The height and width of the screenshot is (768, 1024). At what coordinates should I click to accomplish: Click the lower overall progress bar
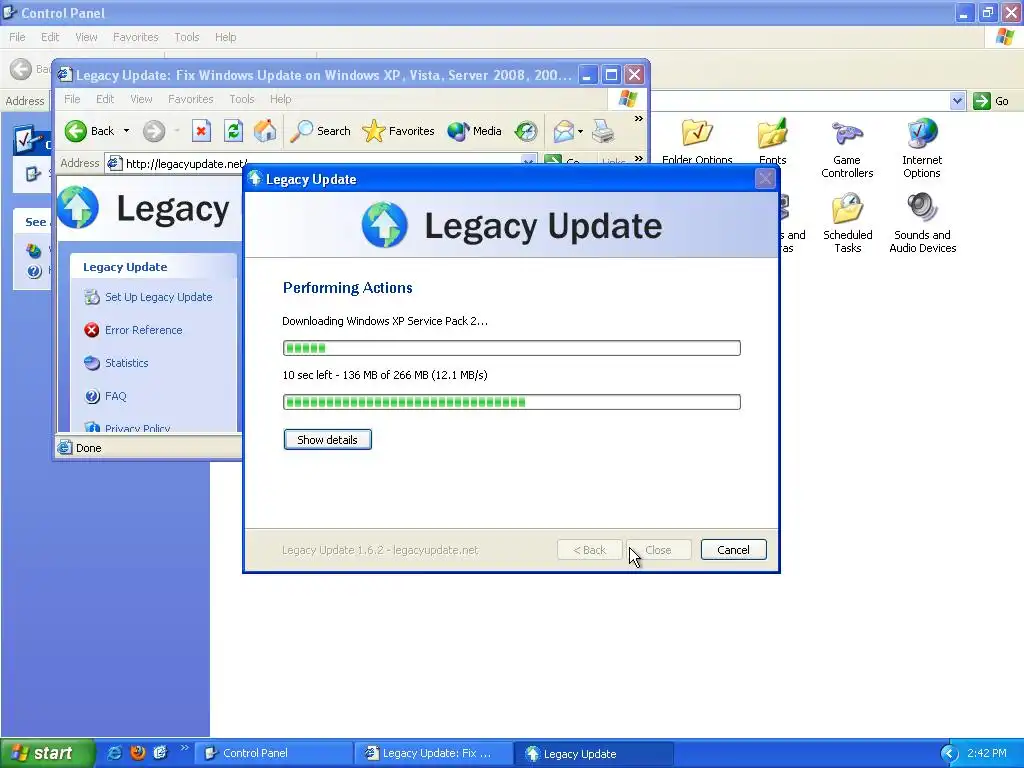tap(511, 402)
